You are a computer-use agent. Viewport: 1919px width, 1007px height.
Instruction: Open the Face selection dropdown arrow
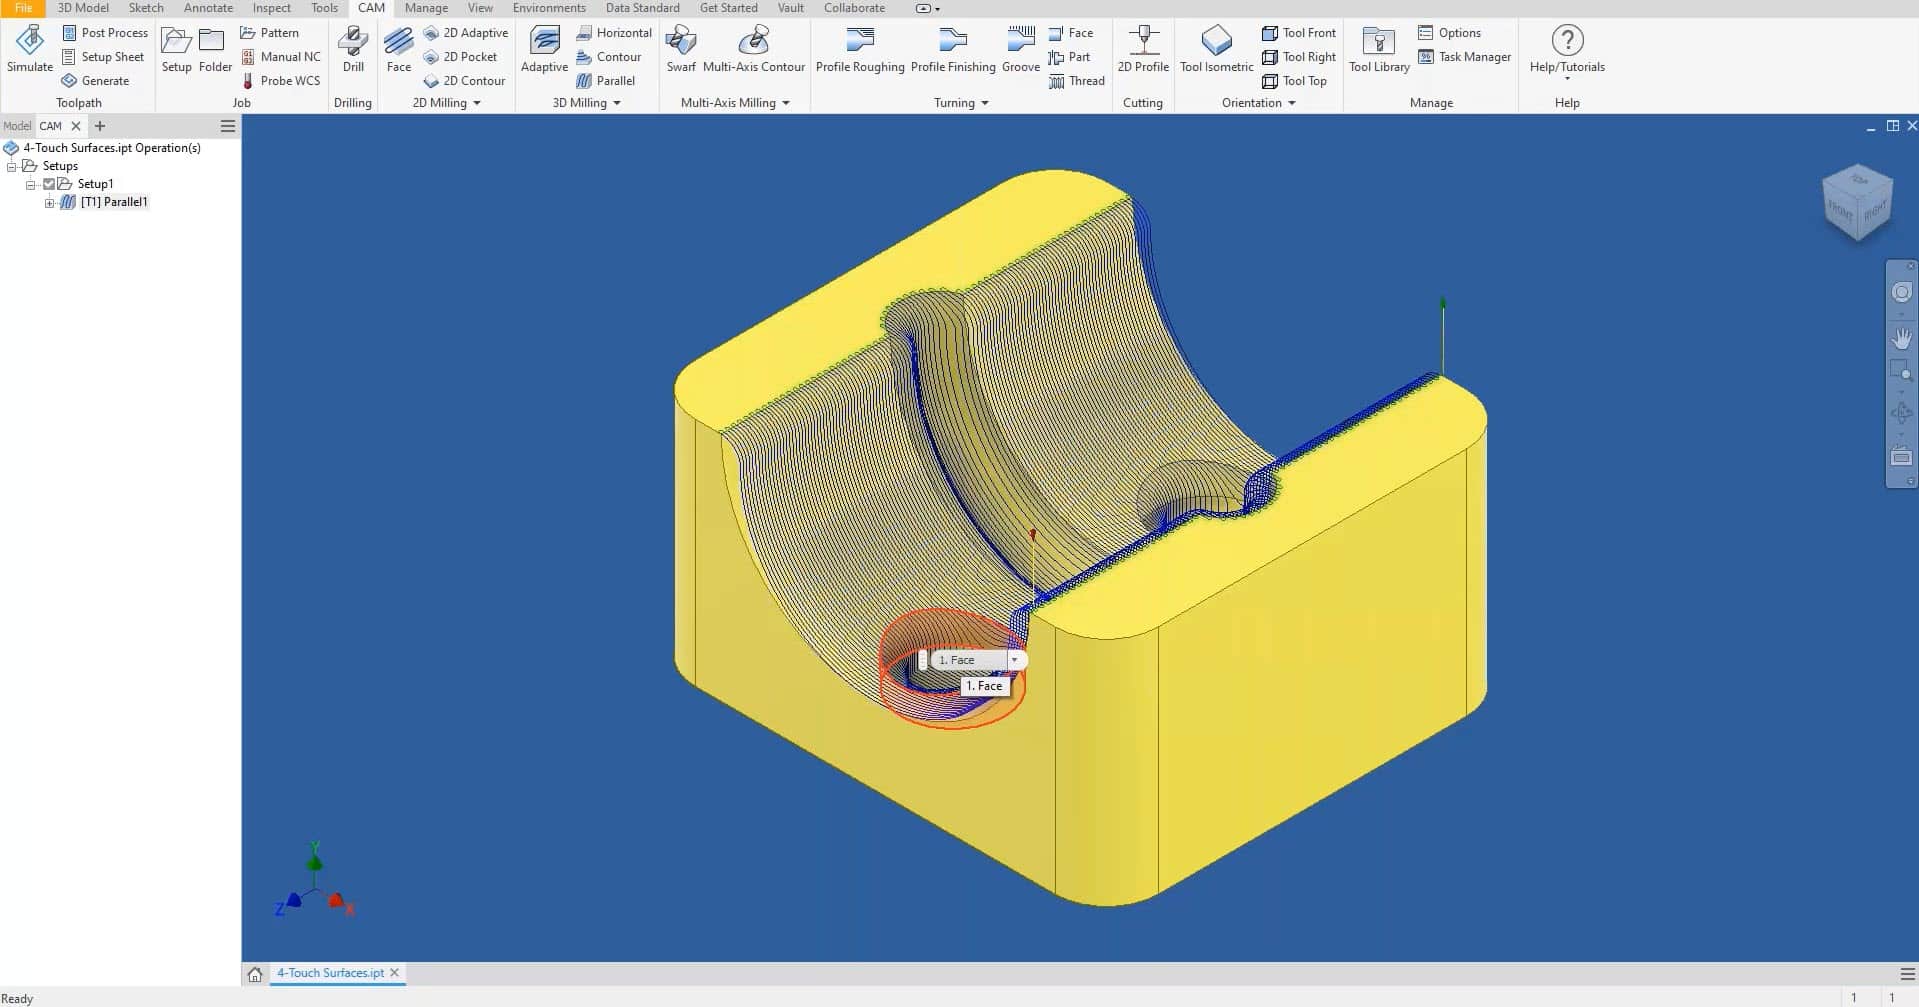tap(1014, 660)
